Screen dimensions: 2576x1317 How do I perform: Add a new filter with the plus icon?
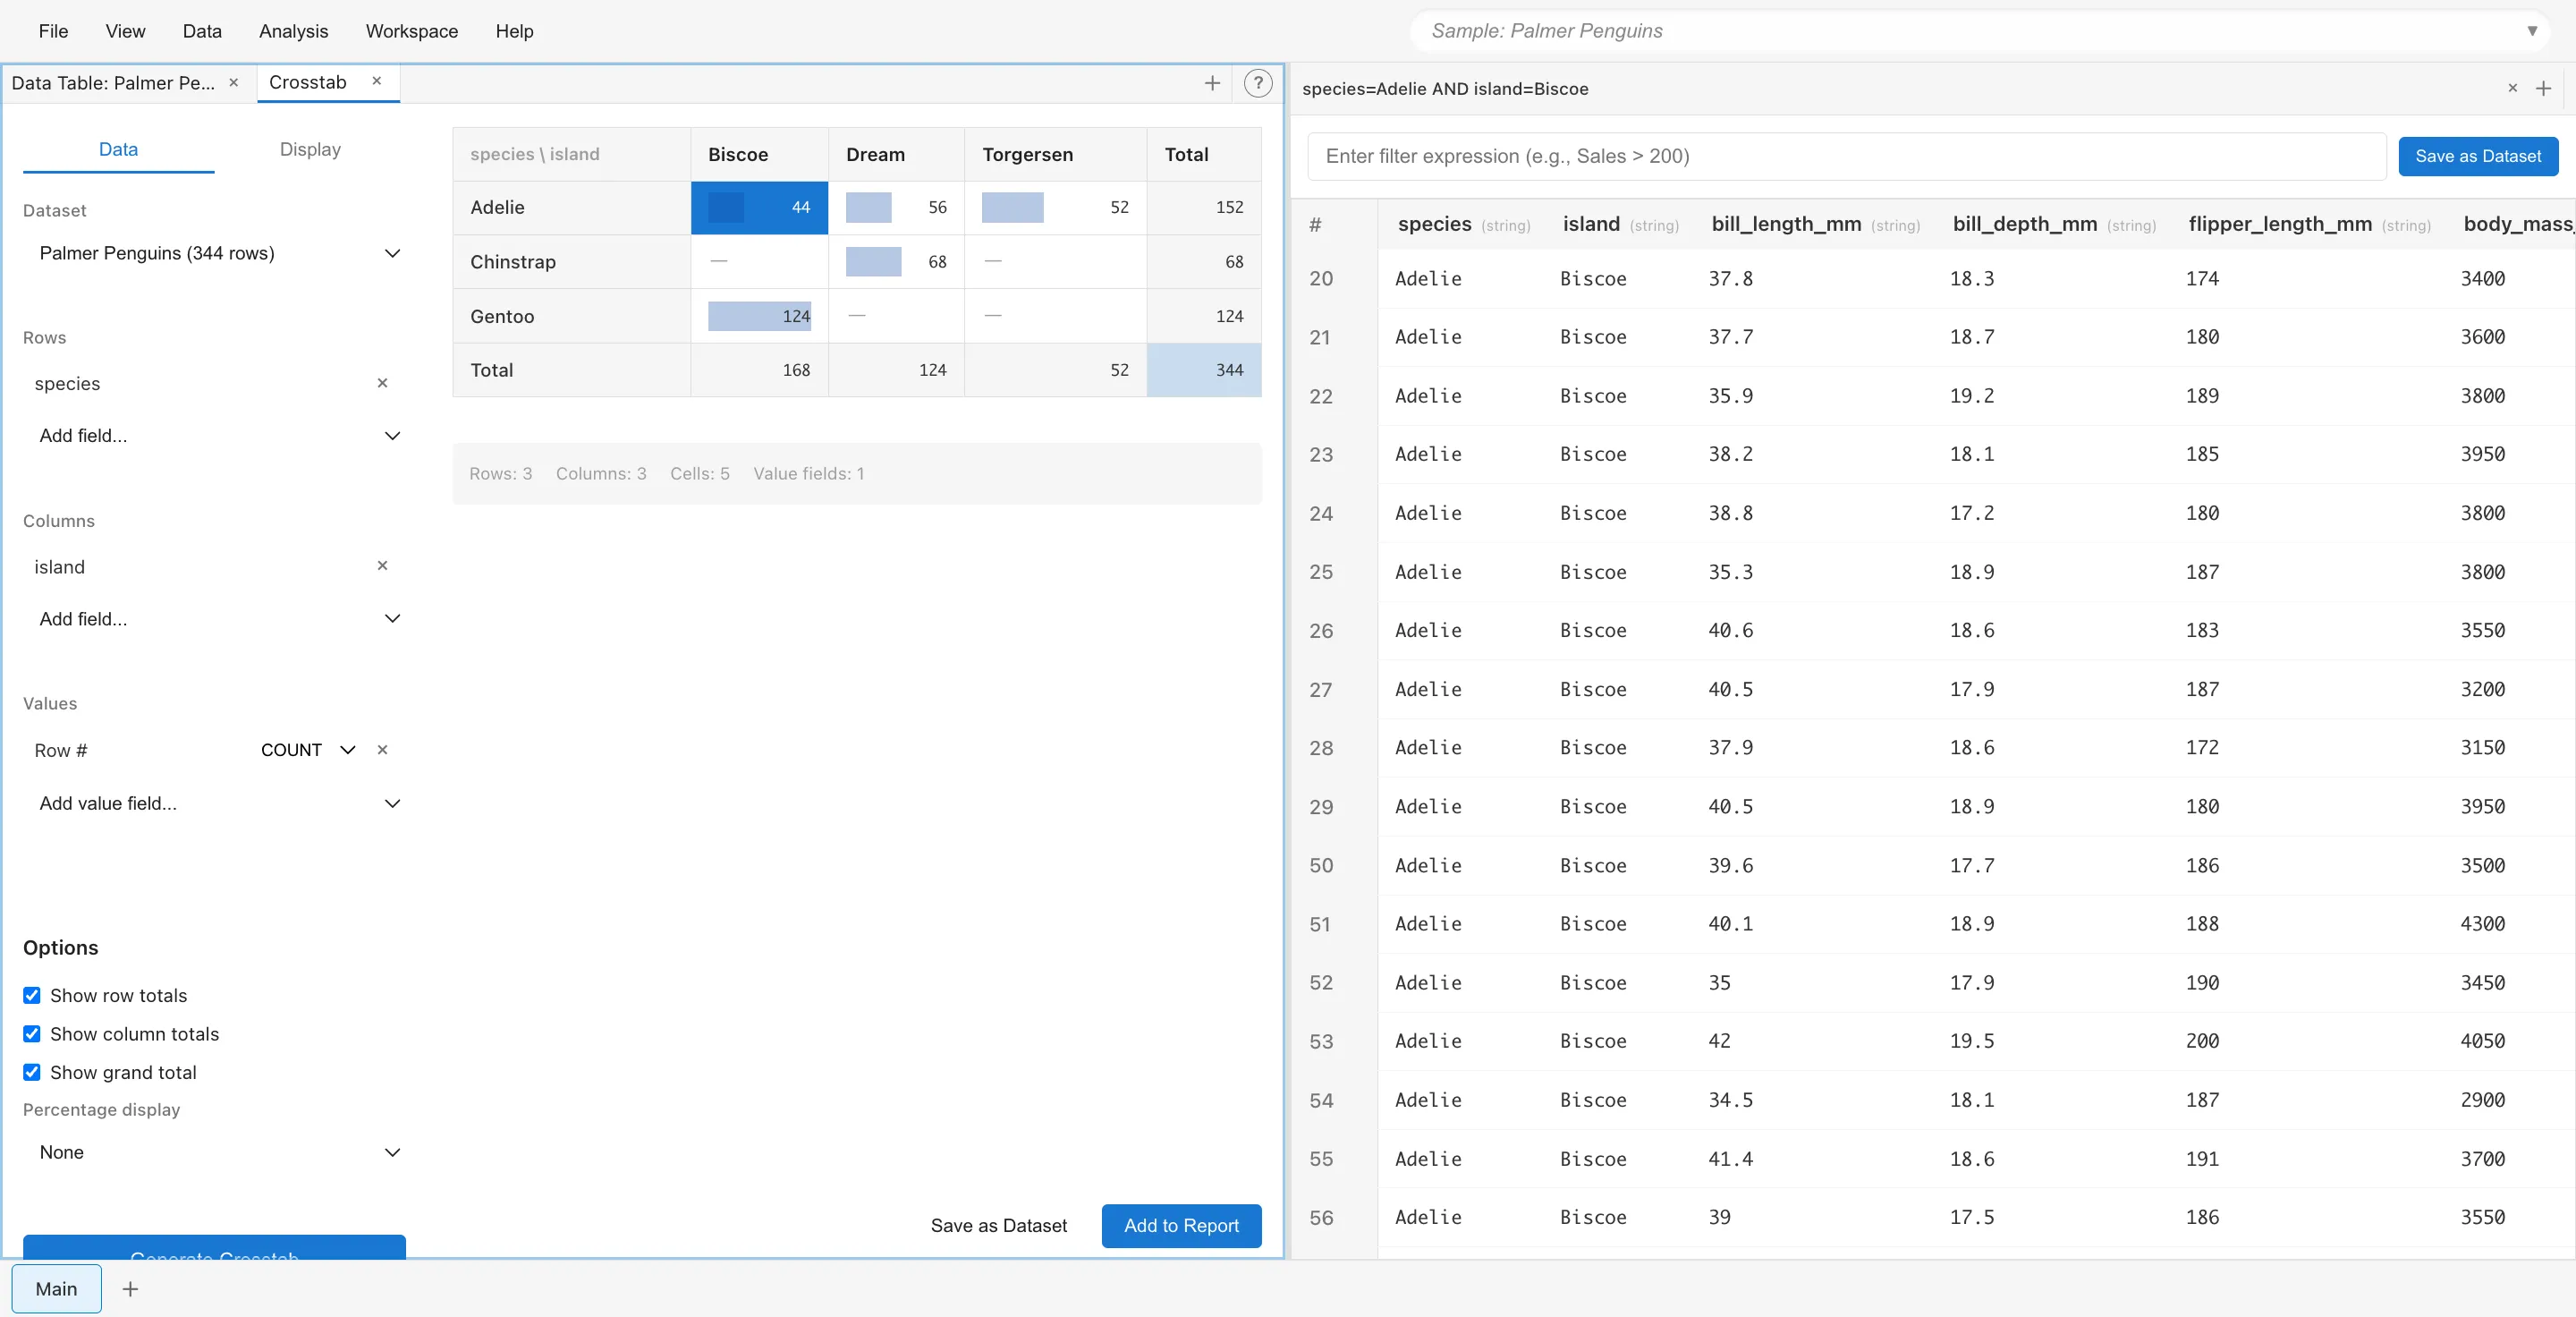[2544, 88]
